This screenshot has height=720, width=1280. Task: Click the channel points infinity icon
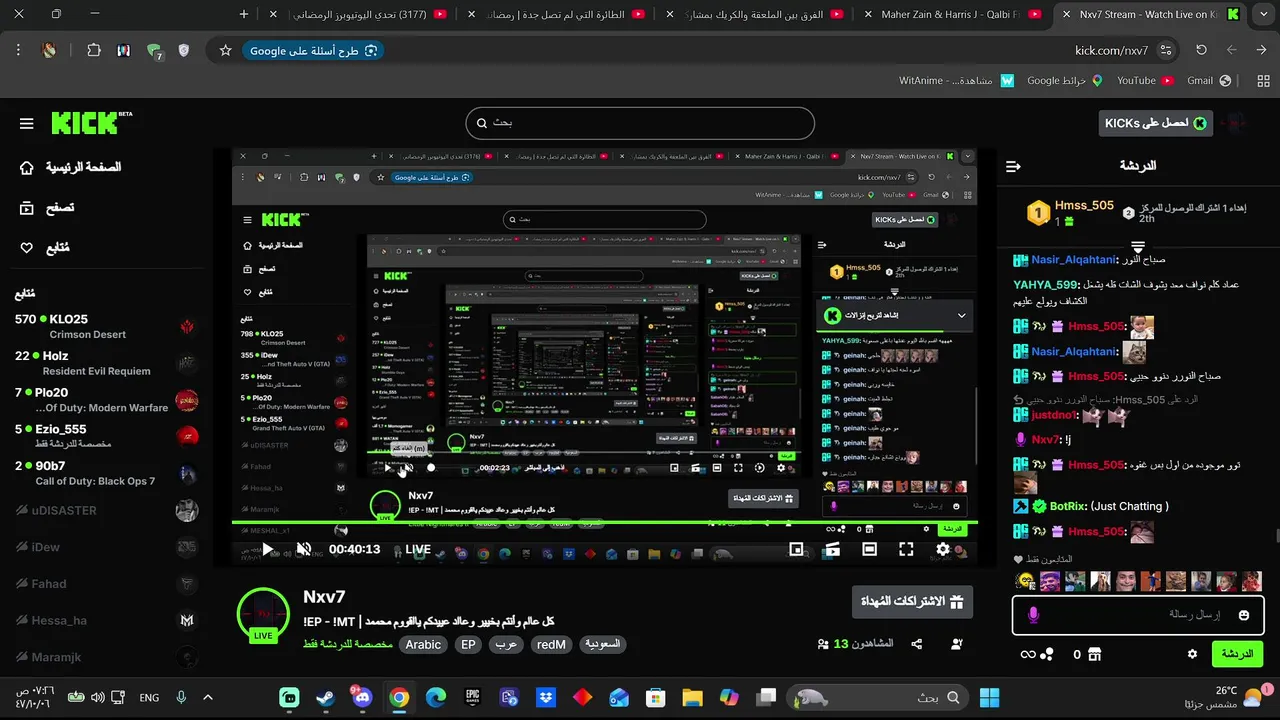point(1027,654)
